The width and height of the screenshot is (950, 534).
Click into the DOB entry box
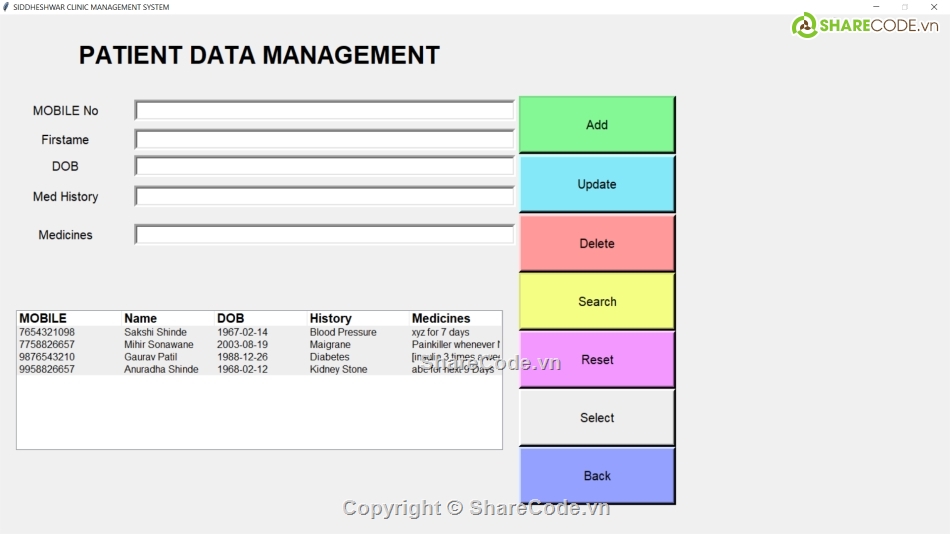[x=324, y=166]
